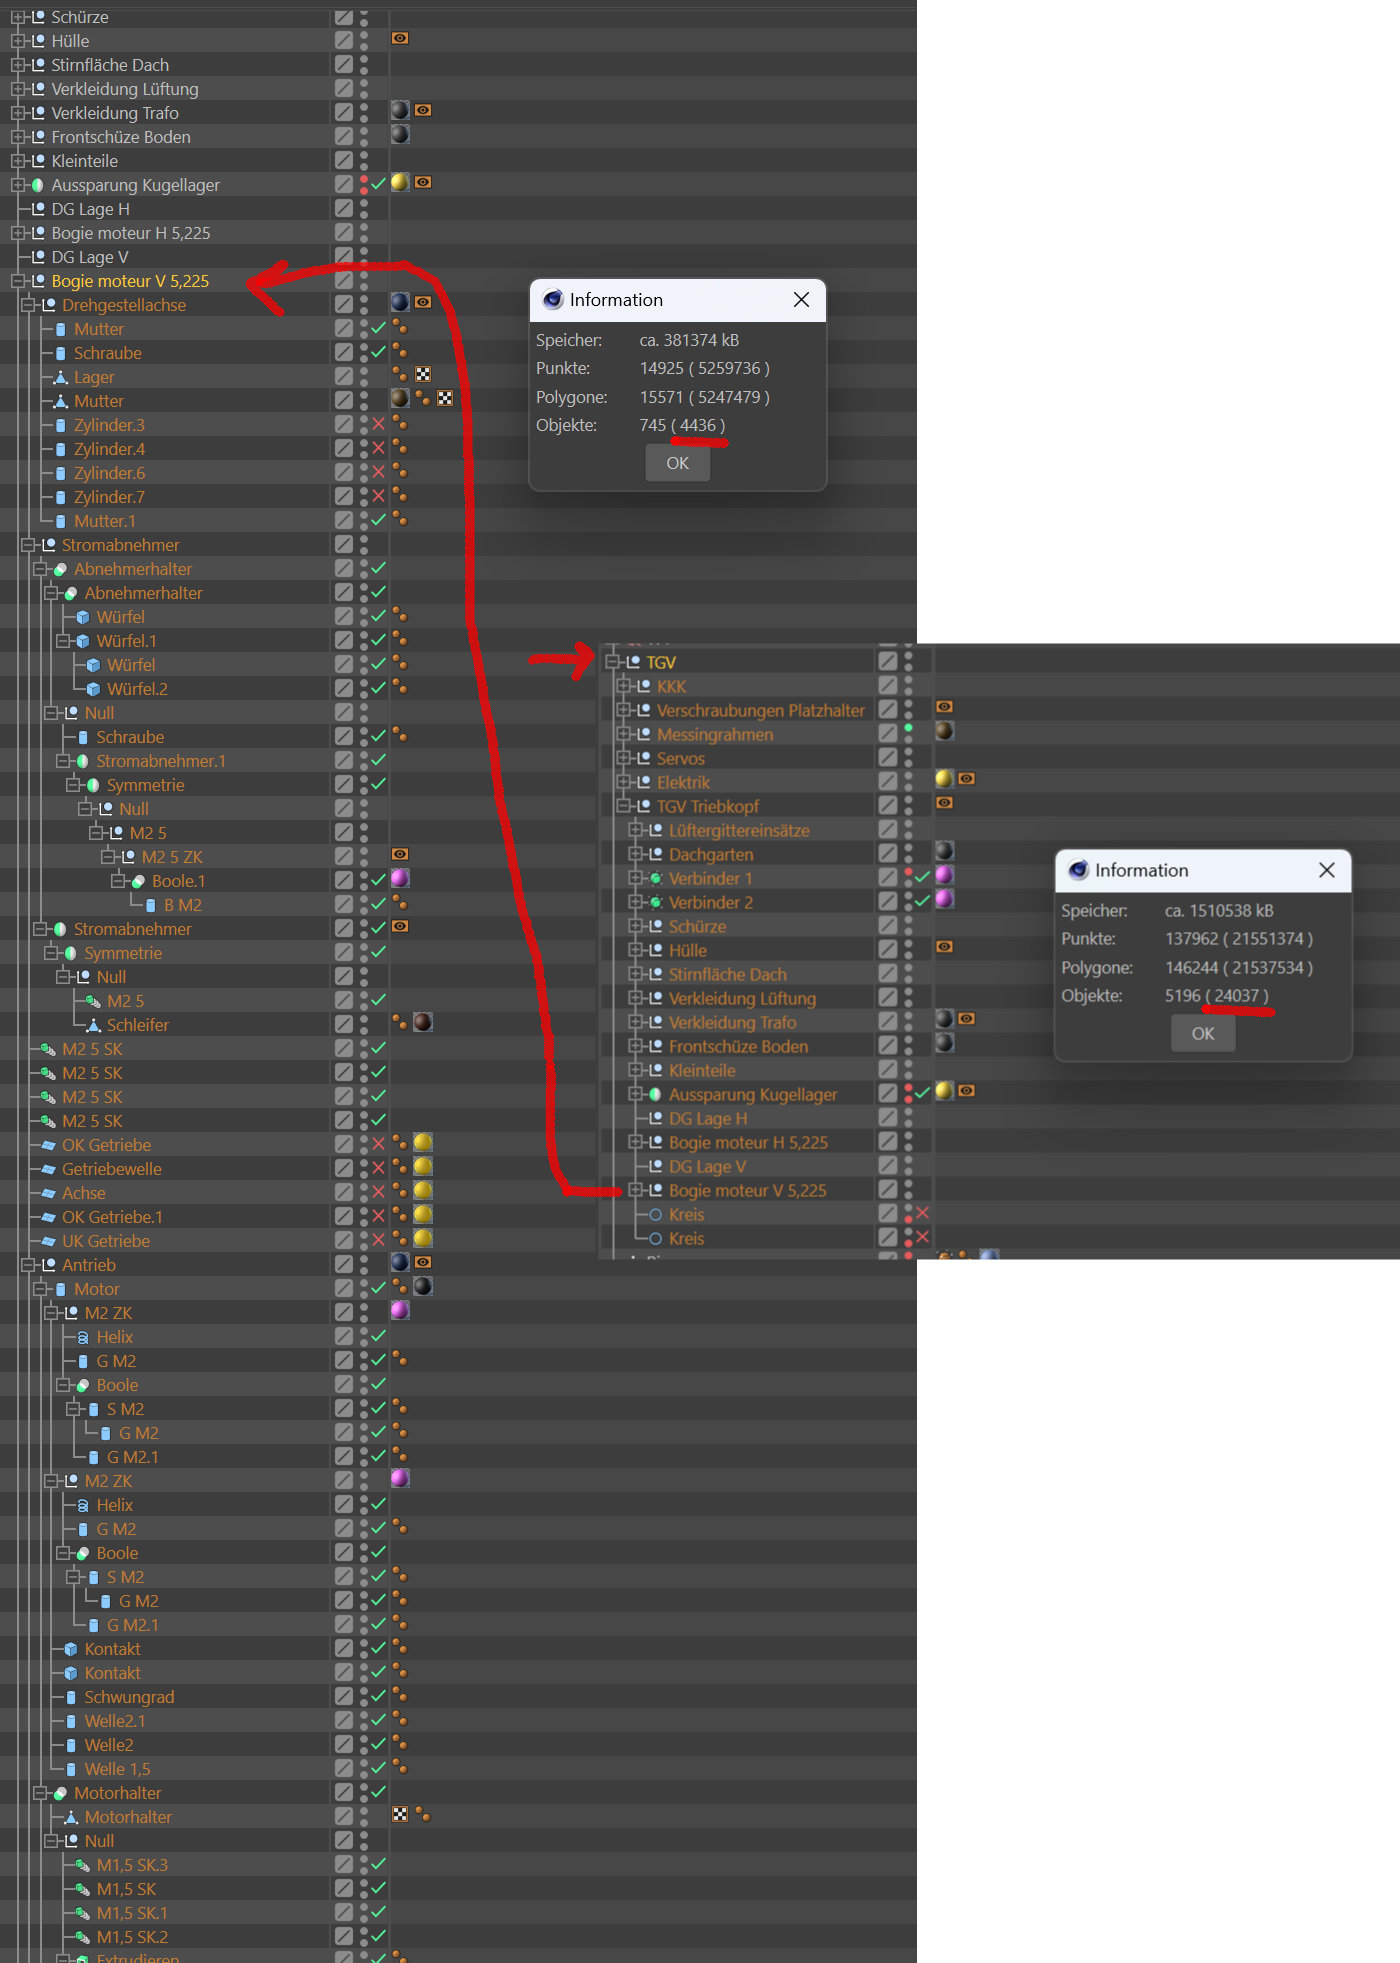Collapse the Antrieb group
The image size is (1400, 1963).
click(28, 1265)
